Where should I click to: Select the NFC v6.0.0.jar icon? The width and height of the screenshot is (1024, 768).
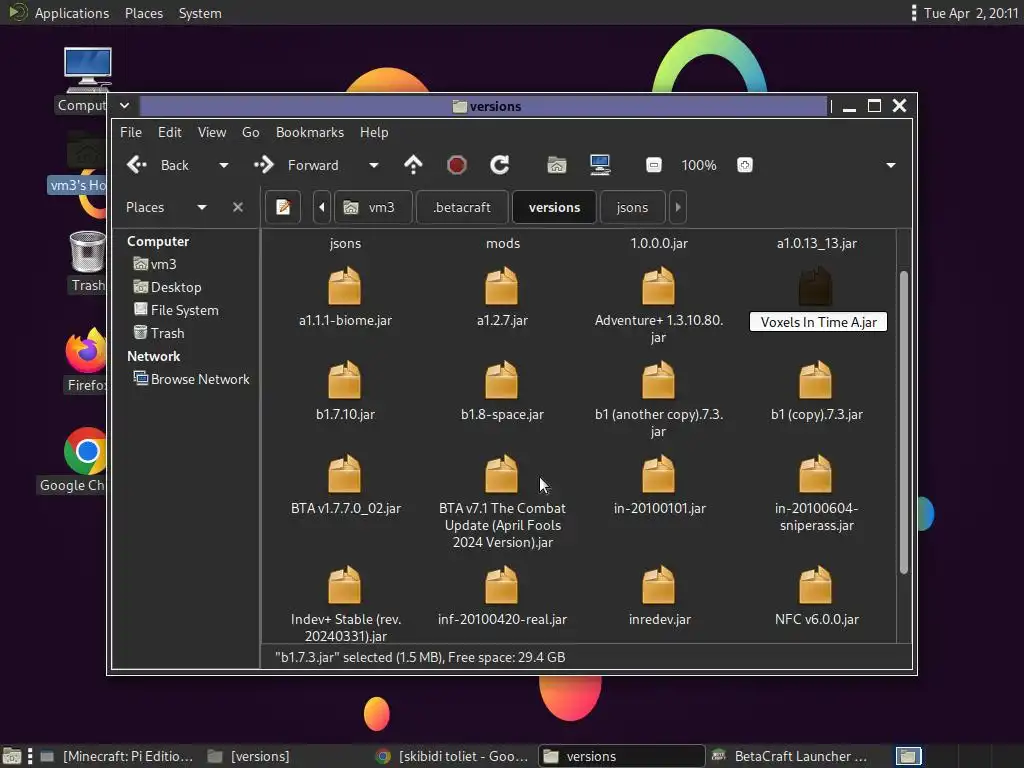(816, 585)
